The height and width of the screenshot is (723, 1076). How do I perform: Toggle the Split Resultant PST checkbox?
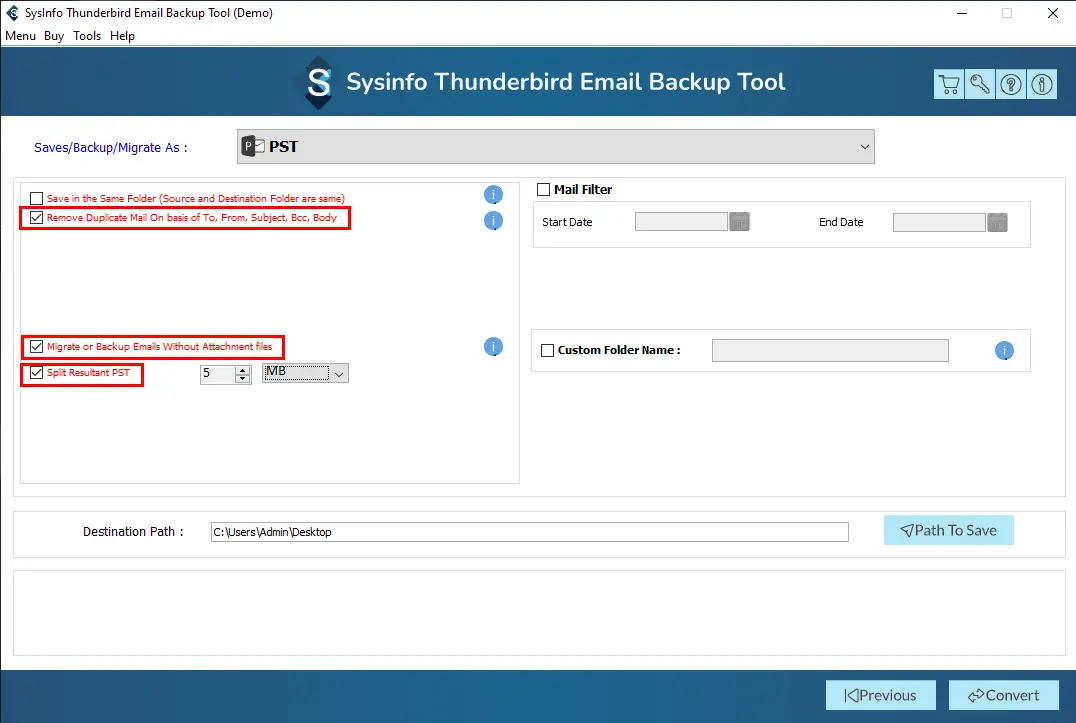[36, 372]
